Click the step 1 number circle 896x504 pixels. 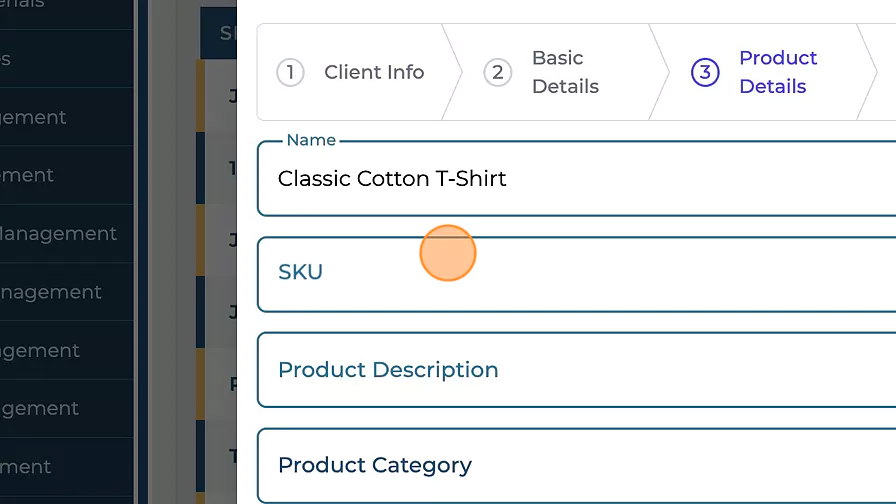(x=290, y=72)
